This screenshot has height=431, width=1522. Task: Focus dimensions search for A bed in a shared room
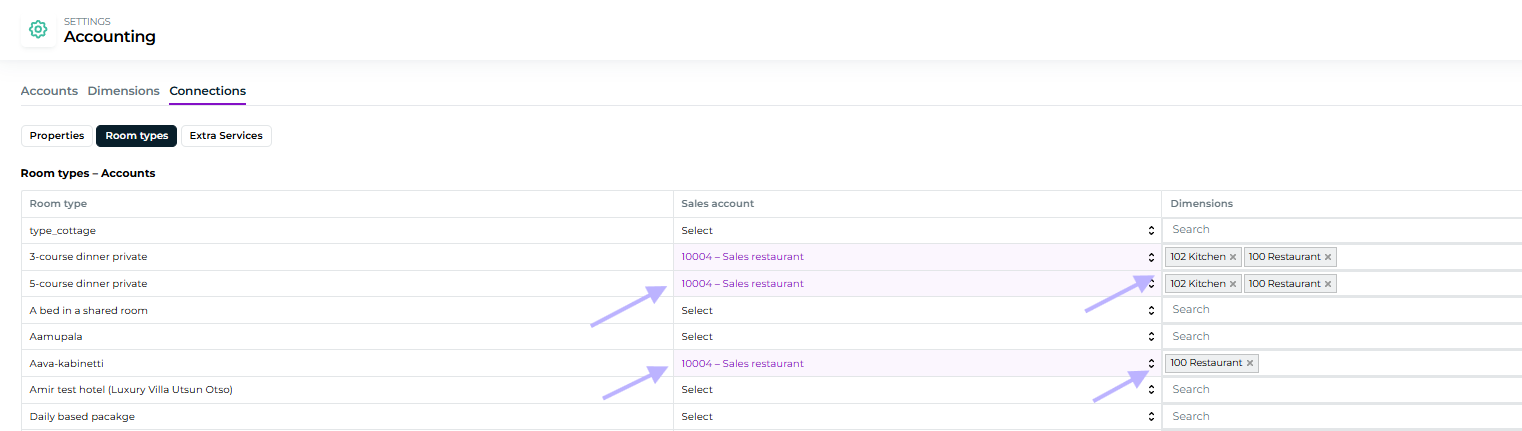click(1342, 310)
